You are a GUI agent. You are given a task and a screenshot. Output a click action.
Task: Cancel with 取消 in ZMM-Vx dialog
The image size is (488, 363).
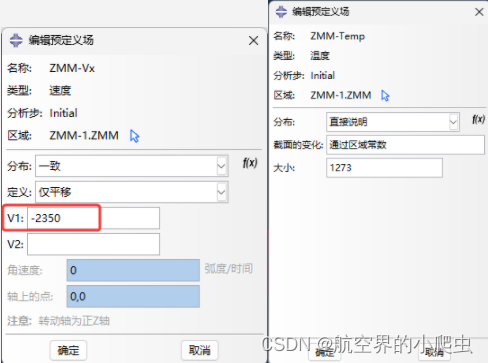(x=200, y=350)
